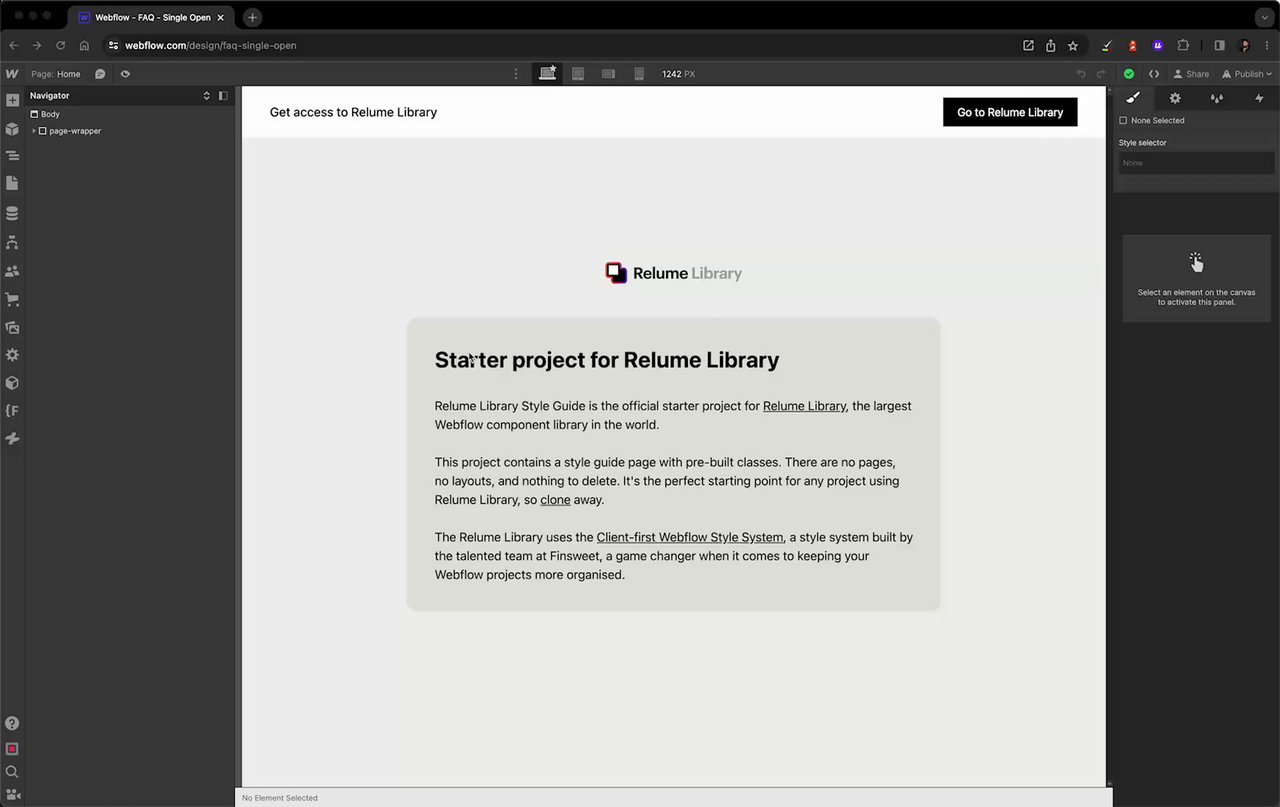1280x807 pixels.
Task: Select Body in the Navigator
Action: click(45, 114)
